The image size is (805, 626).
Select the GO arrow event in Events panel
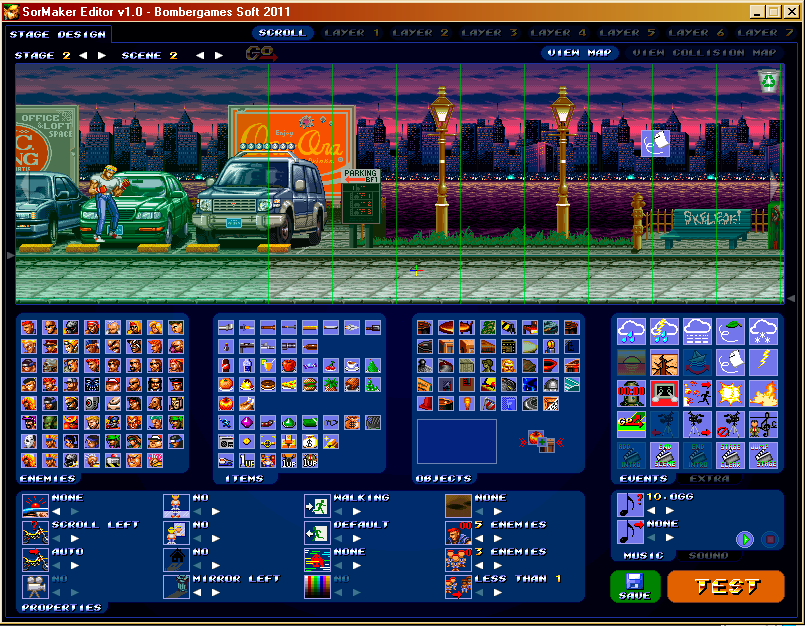pos(631,424)
